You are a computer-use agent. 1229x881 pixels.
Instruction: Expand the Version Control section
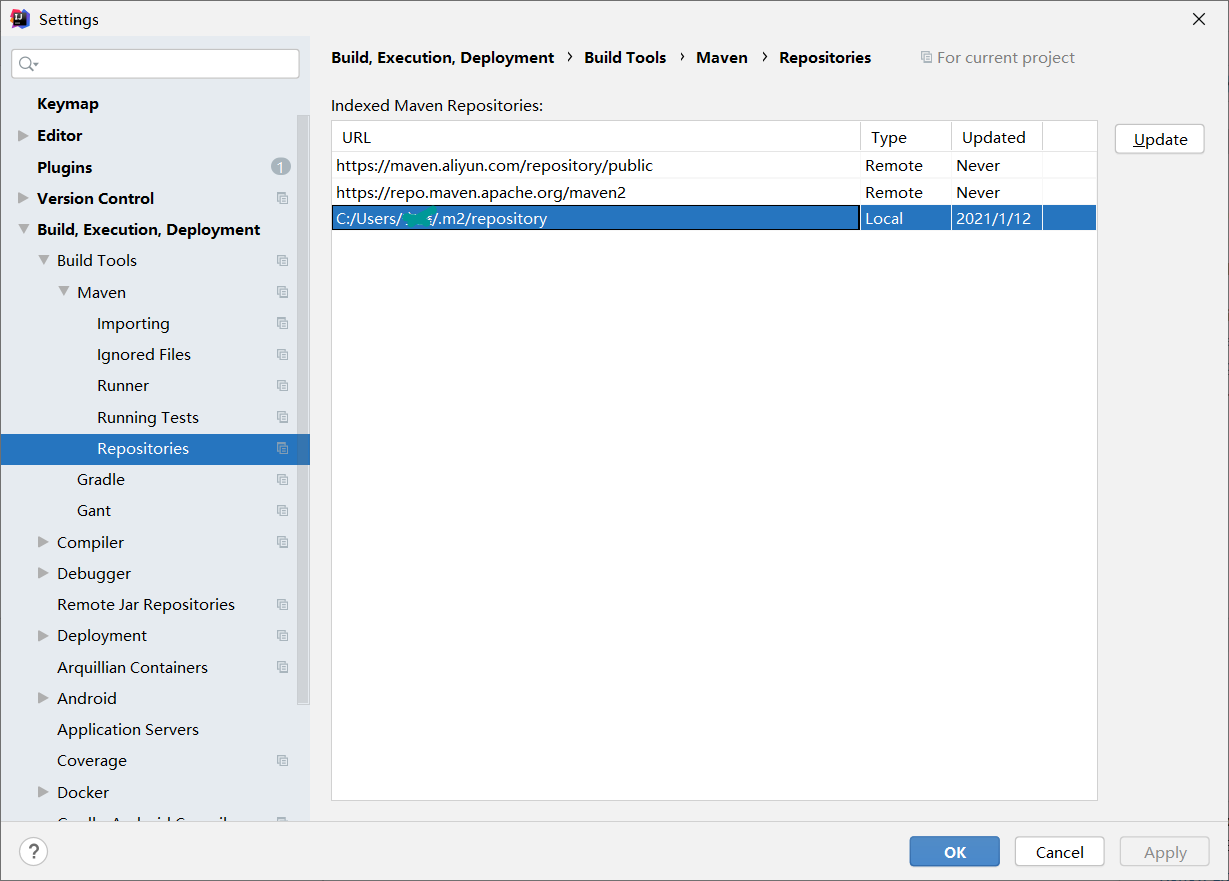pyautogui.click(x=23, y=198)
